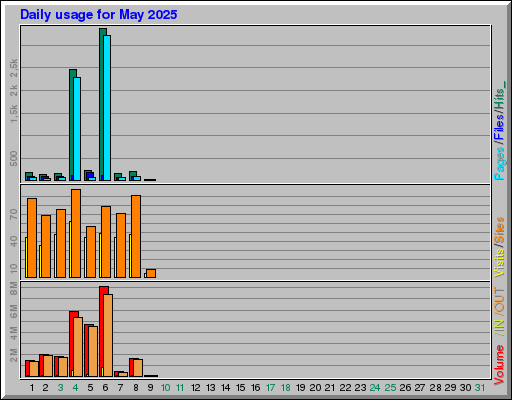Click the red Volume bar for day 6

104,331
